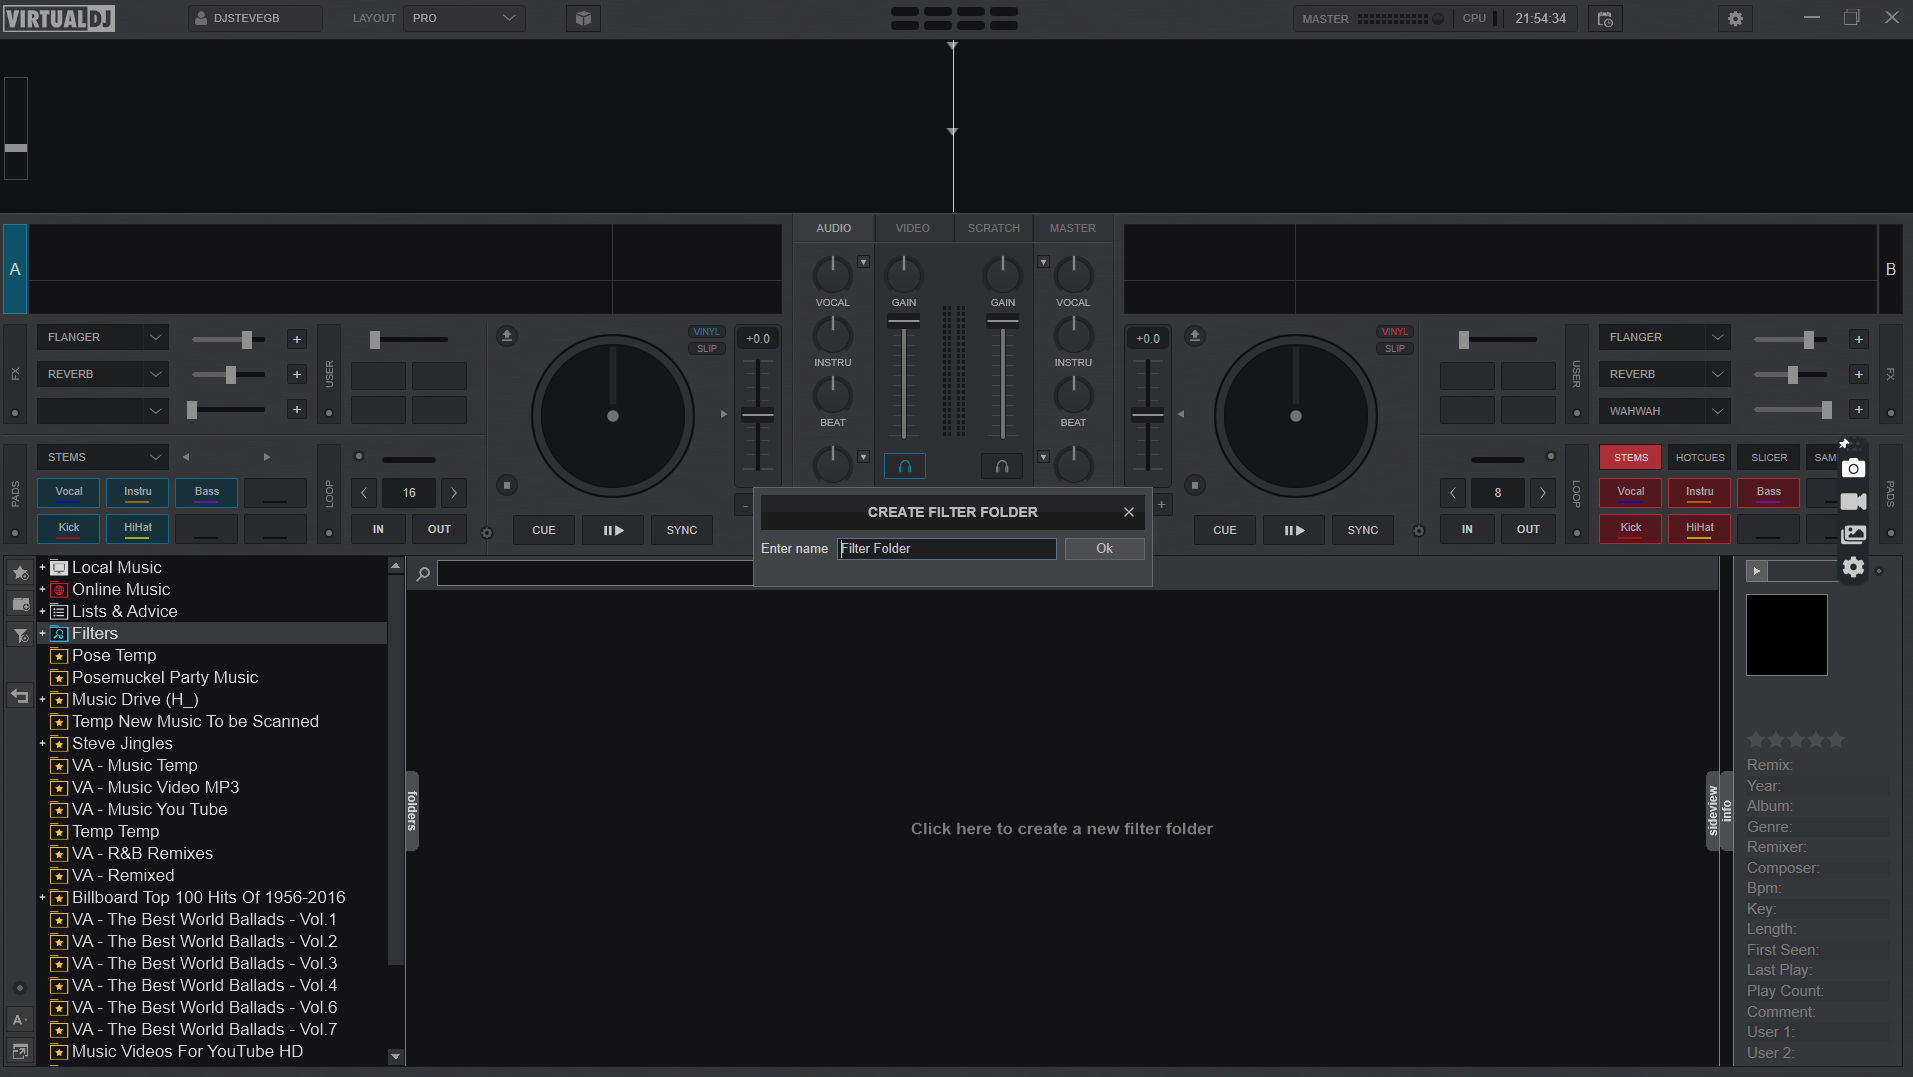
Task: Expand the Local Music folder
Action: 42,567
